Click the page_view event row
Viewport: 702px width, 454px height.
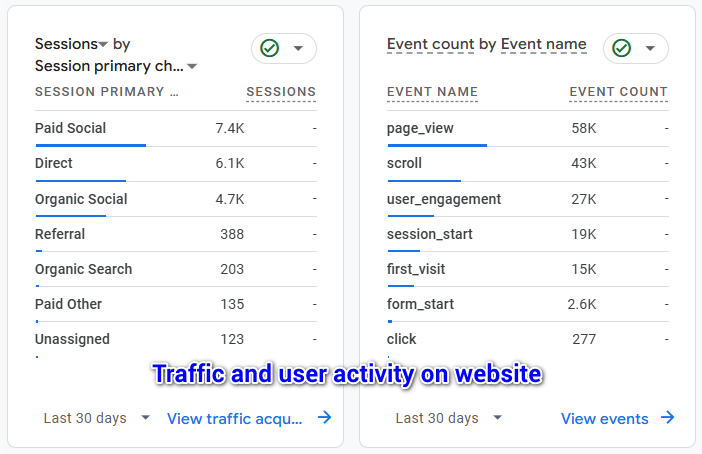click(x=421, y=128)
